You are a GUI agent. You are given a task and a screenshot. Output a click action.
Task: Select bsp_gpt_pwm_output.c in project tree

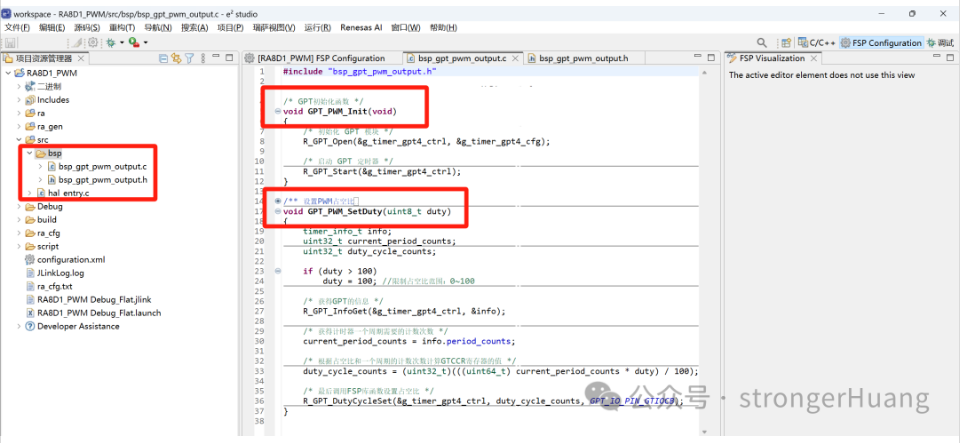pos(97,166)
